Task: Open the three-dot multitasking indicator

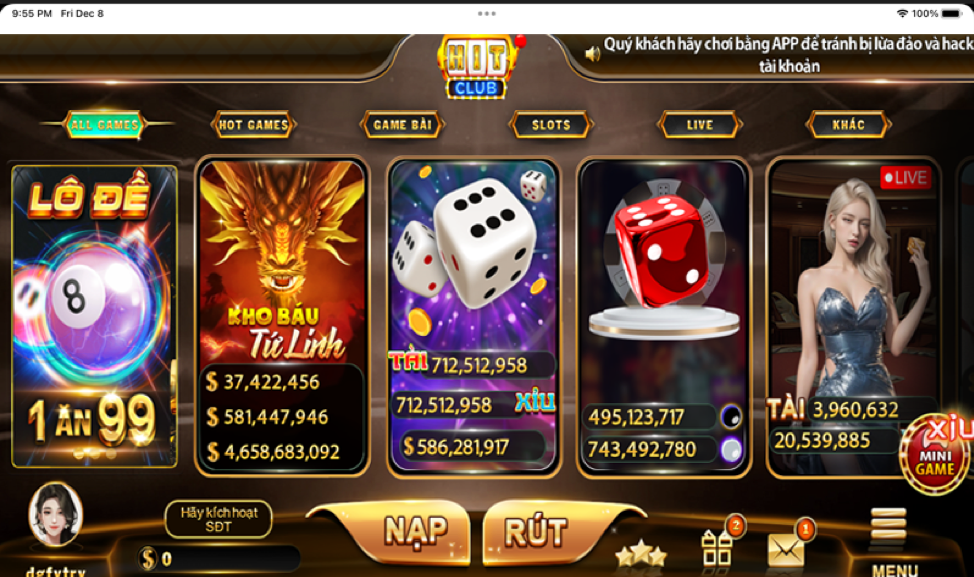Action: (x=486, y=13)
